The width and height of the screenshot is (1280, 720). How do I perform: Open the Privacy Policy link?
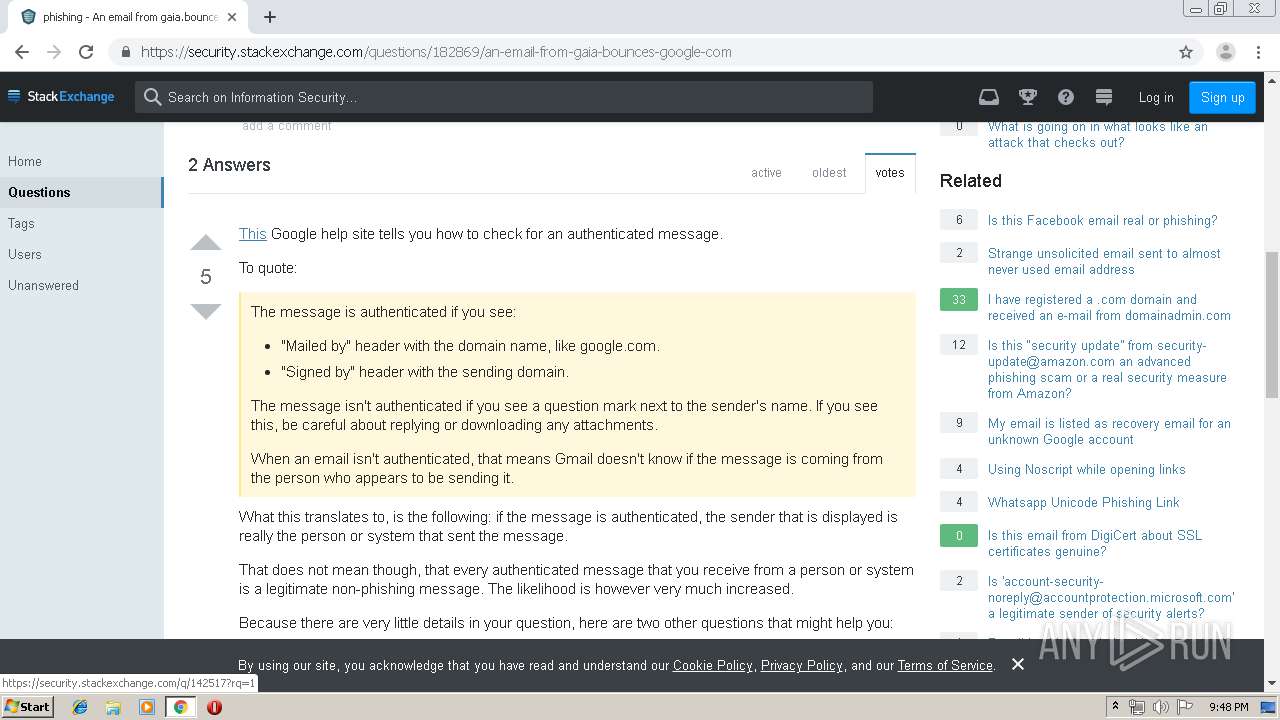click(x=801, y=666)
